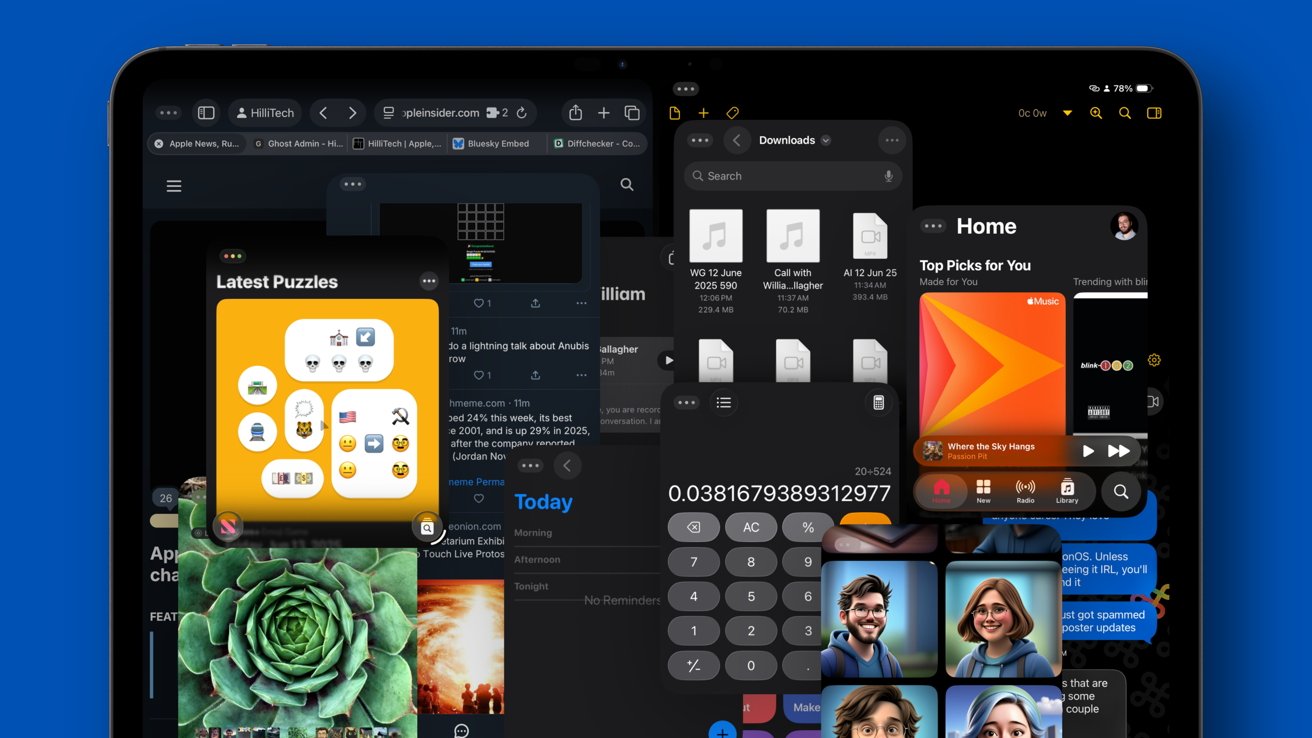Tap 7 on calculator
This screenshot has width=1312, height=738.
pyautogui.click(x=694, y=562)
